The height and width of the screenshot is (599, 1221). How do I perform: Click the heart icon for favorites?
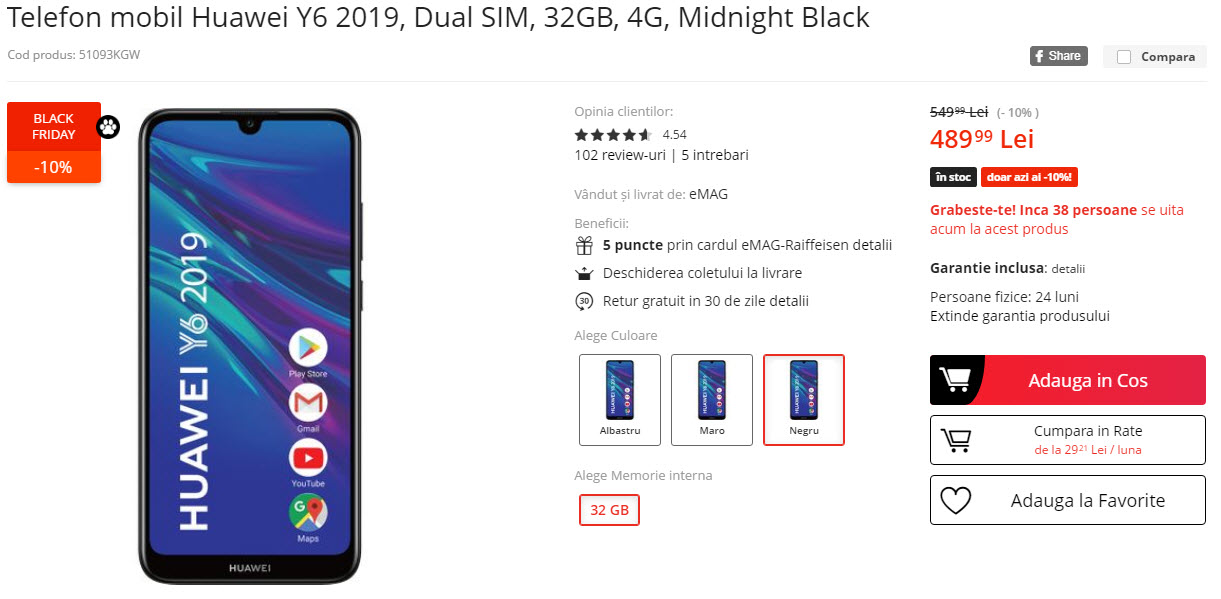coord(956,501)
